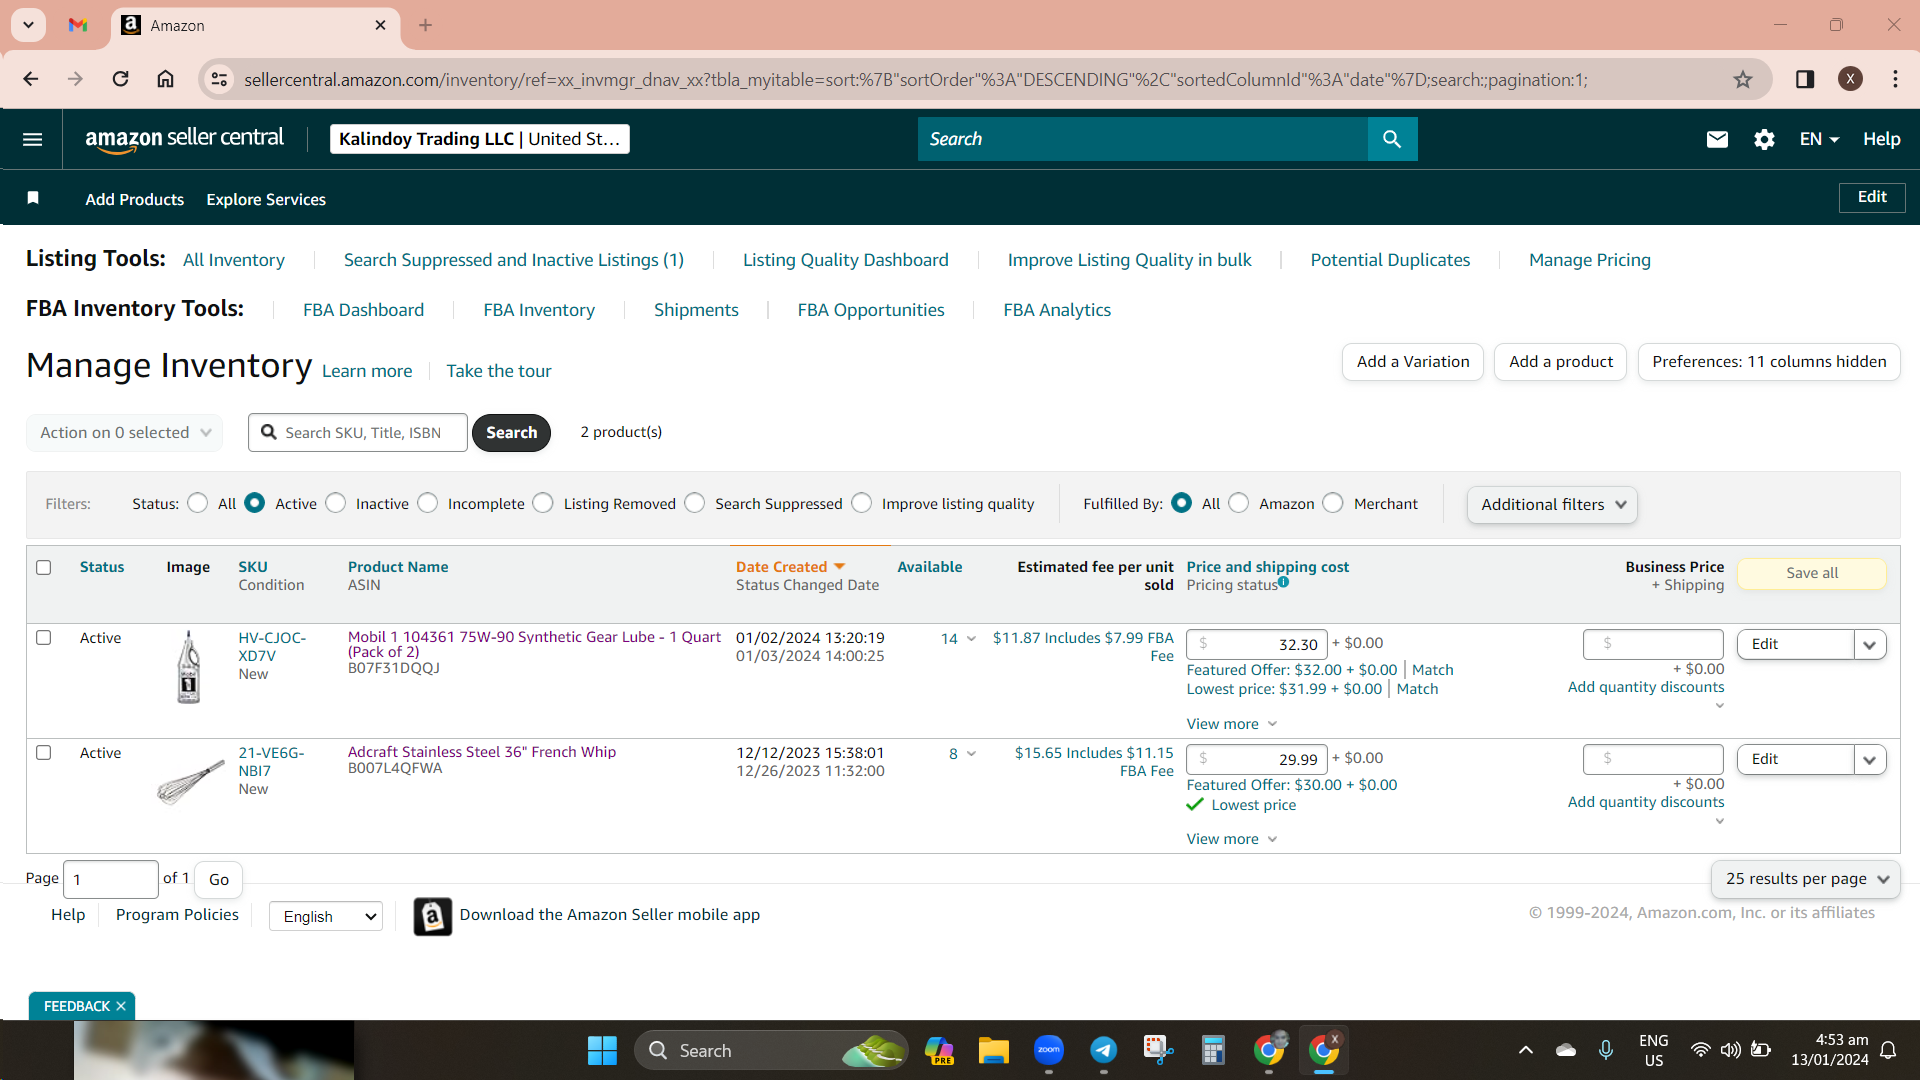Expand the Edit dropdown arrow for Mobil 1
Screen dimensions: 1920x1080
click(x=1870, y=645)
